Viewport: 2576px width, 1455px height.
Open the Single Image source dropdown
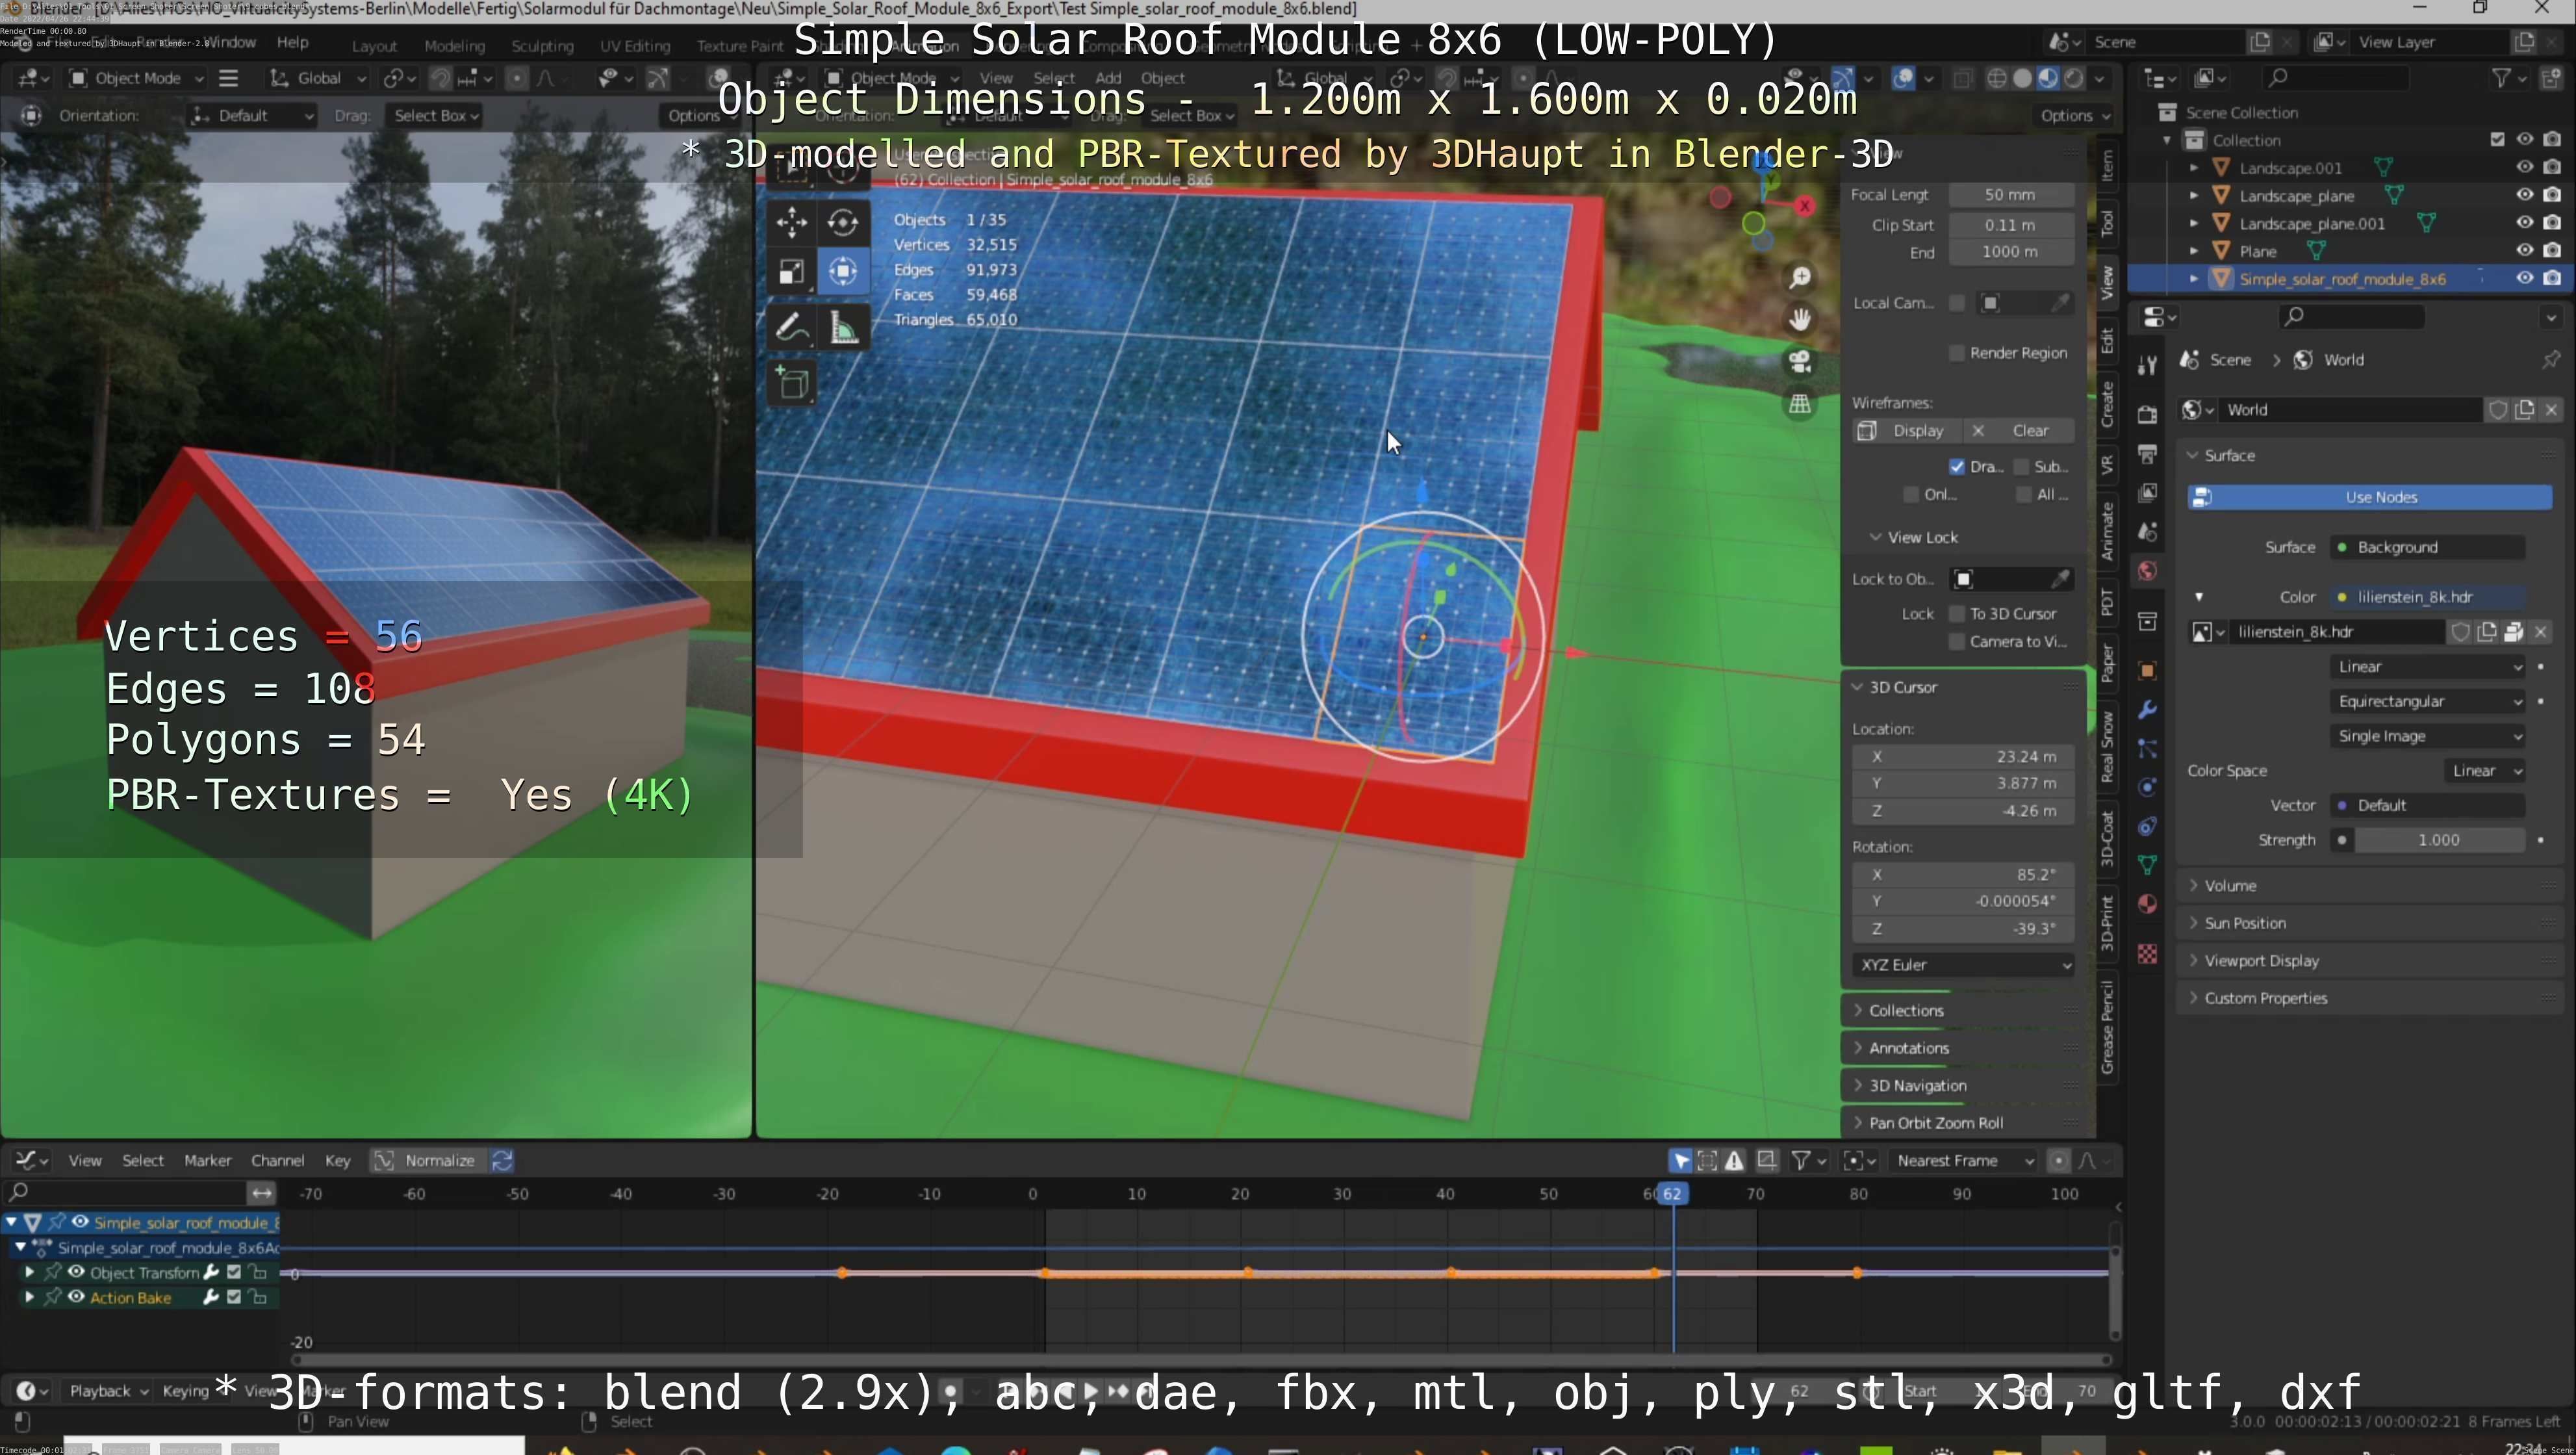[2427, 736]
